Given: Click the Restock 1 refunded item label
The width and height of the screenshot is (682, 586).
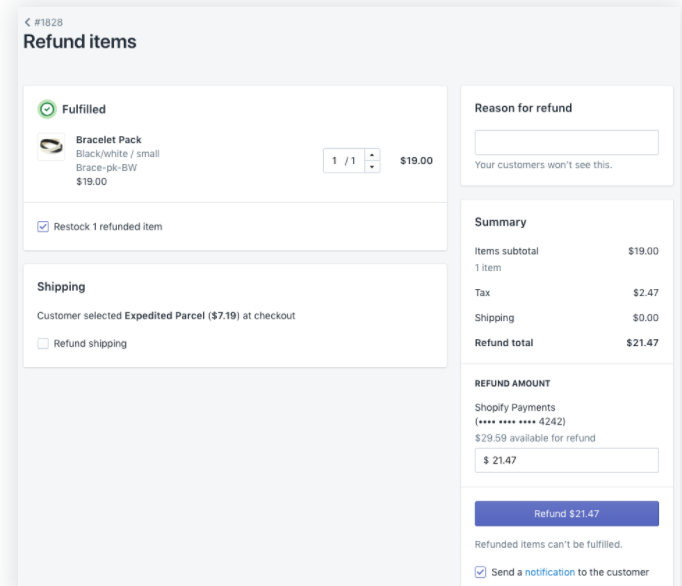Looking at the screenshot, I should [x=108, y=227].
